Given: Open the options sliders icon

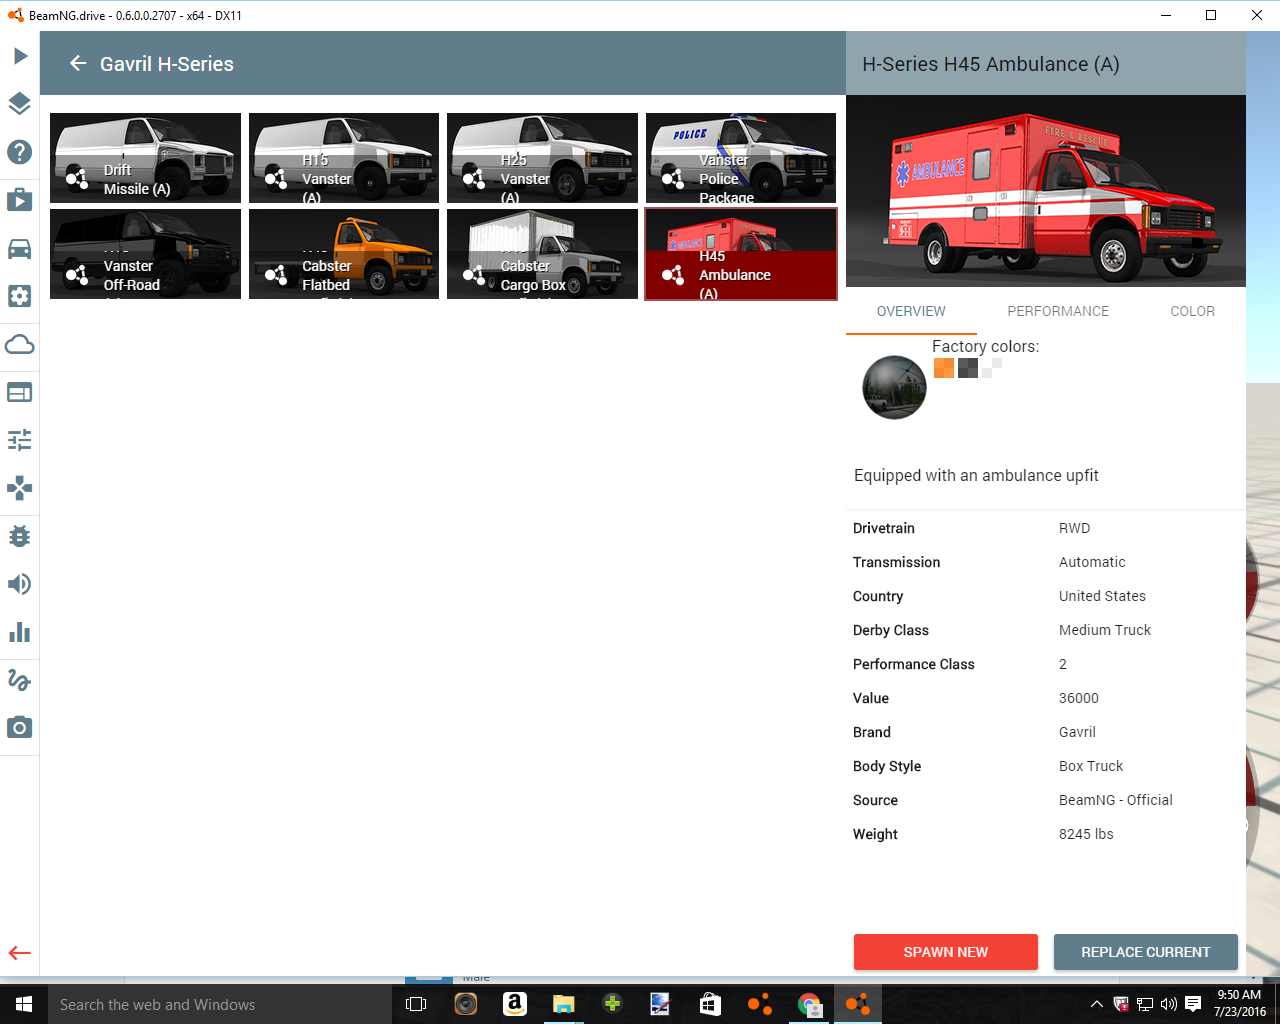Looking at the screenshot, I should click(20, 440).
